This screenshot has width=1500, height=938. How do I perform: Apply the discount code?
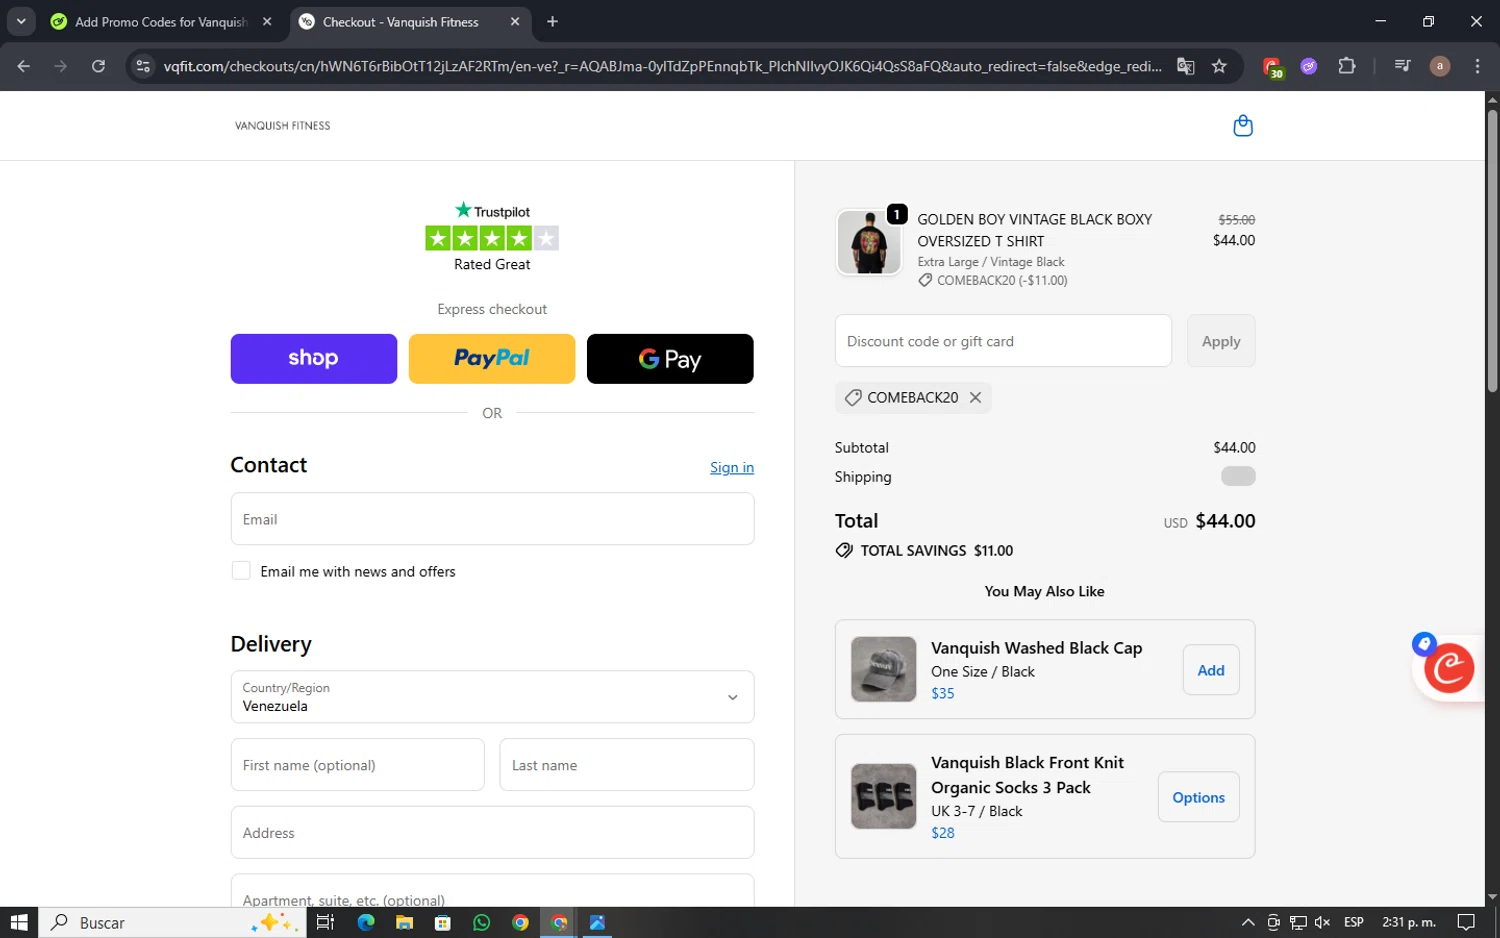pyautogui.click(x=1221, y=341)
